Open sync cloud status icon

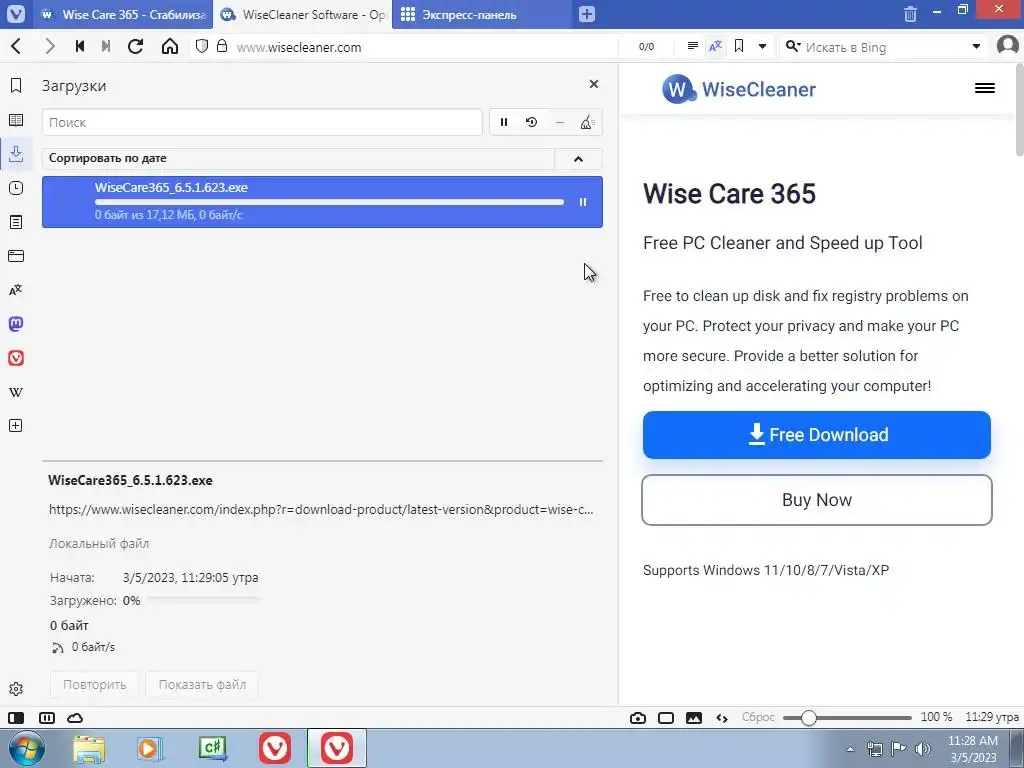tap(75, 718)
